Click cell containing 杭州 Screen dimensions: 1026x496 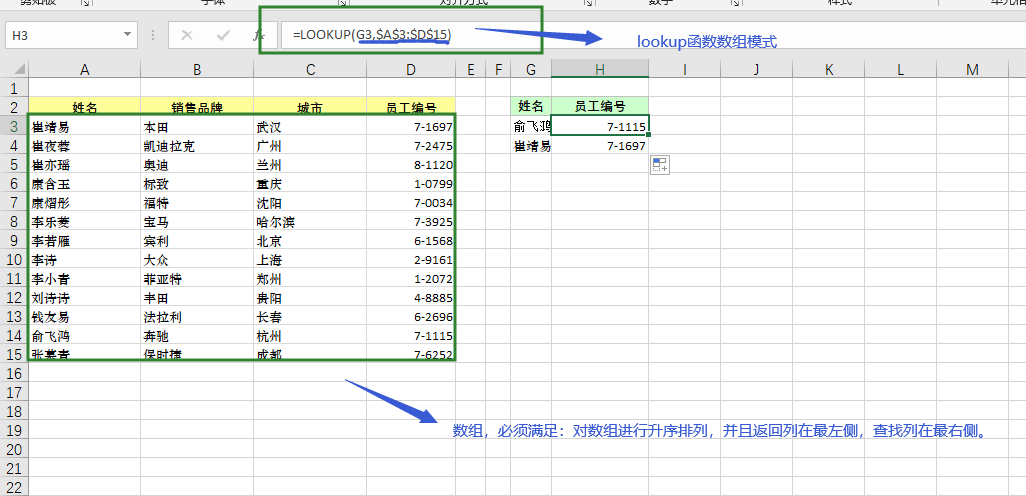(310, 336)
